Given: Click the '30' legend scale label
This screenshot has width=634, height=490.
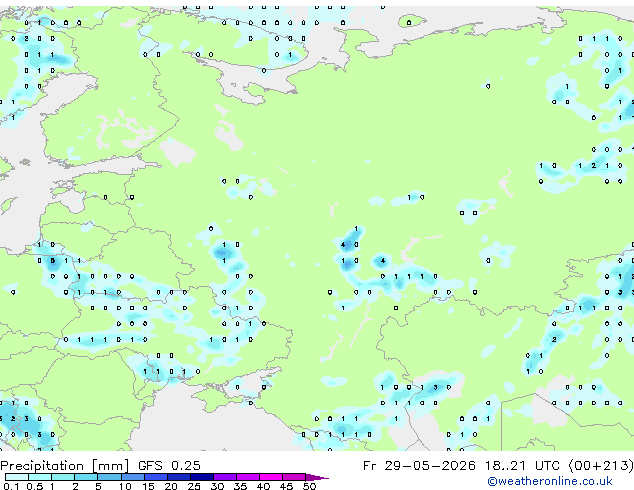Looking at the screenshot, I should click(x=217, y=486).
